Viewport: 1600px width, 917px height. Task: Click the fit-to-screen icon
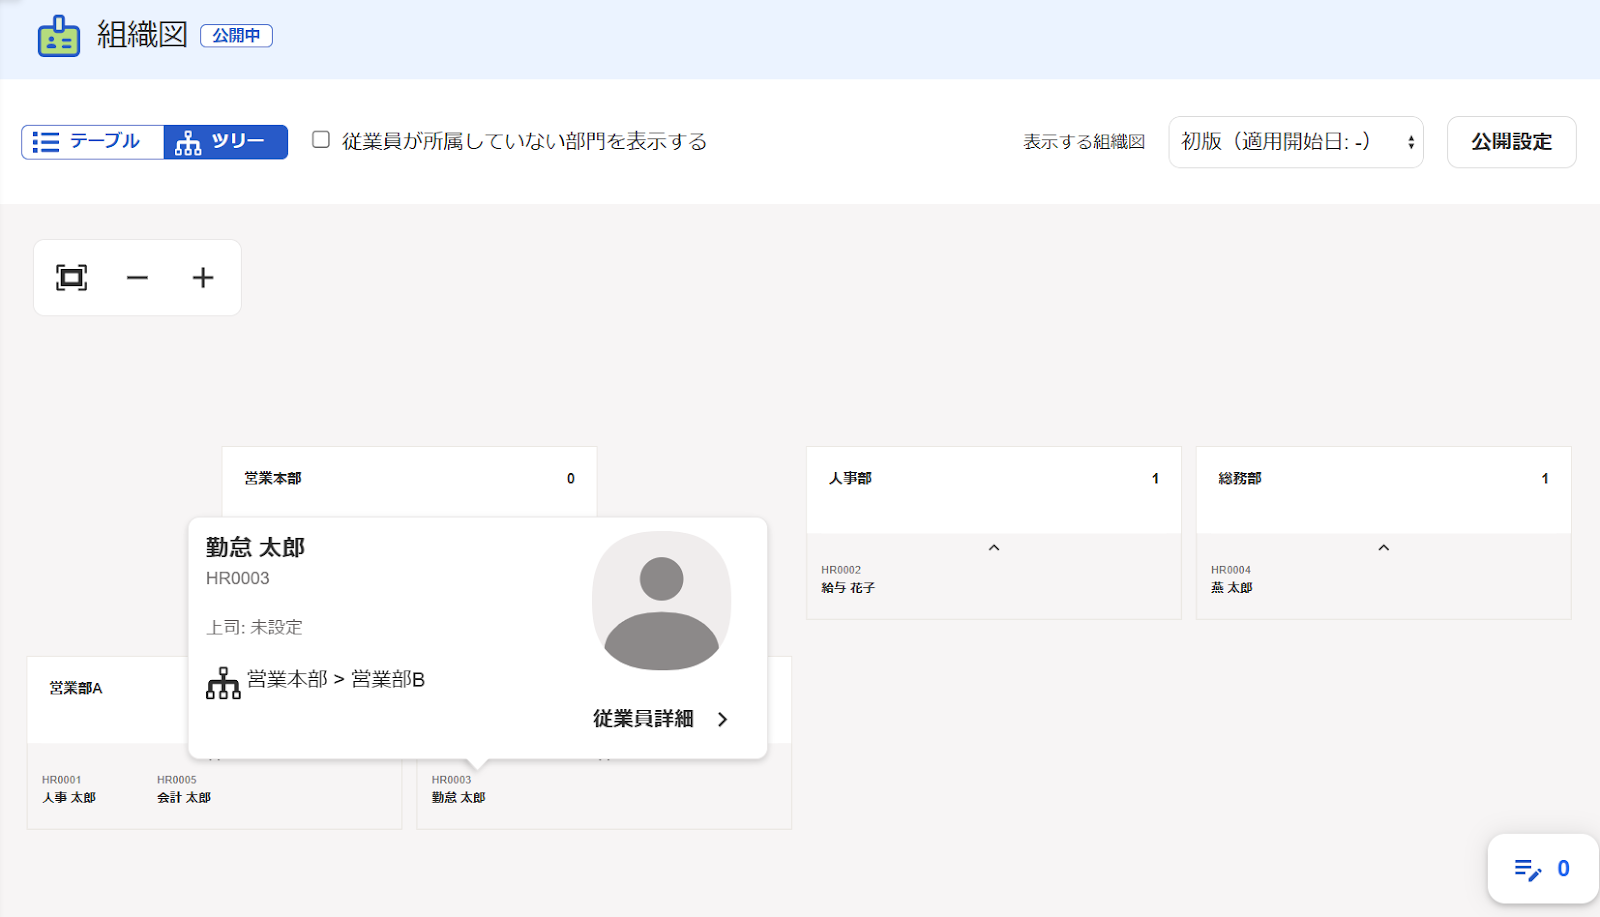click(x=72, y=278)
